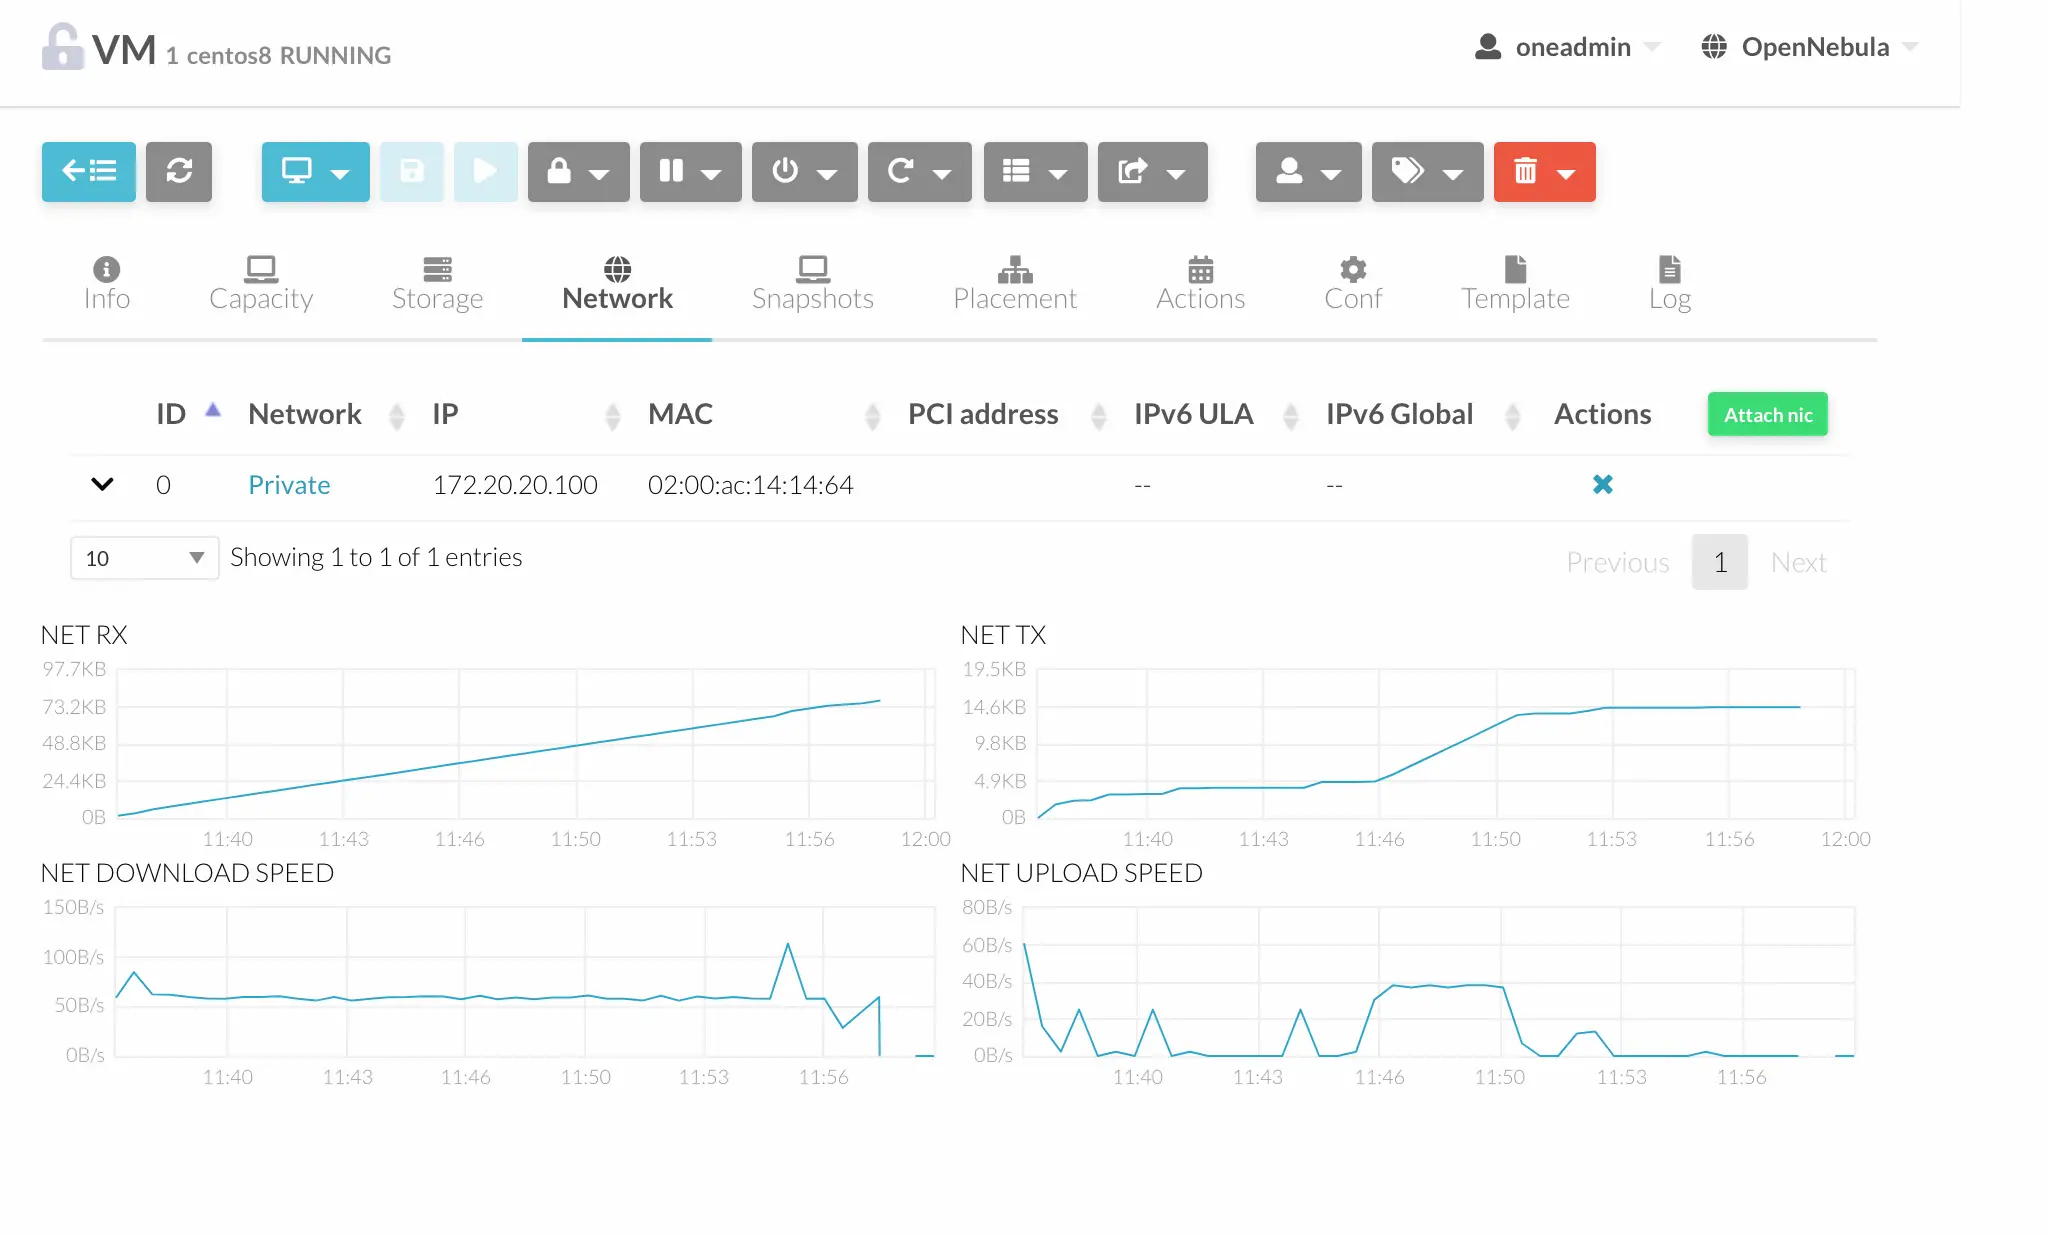Open the Template tab
Image resolution: width=2050 pixels, height=1236 pixels.
(1515, 285)
